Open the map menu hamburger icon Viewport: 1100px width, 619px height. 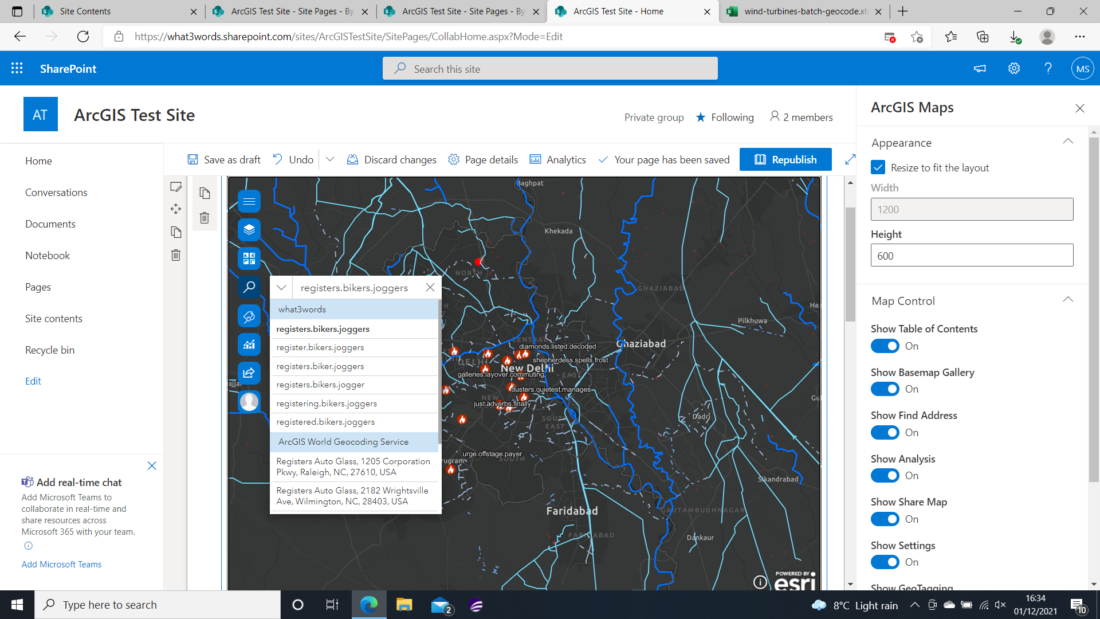(x=249, y=201)
